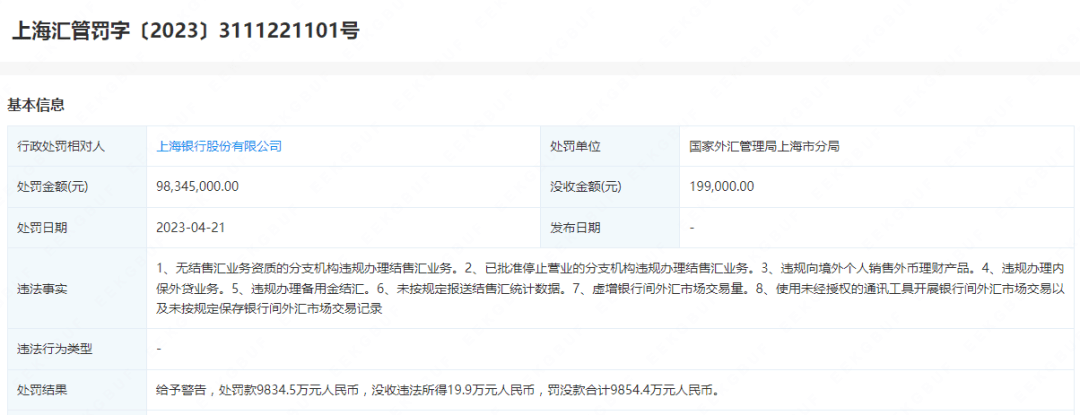Select the 发布日期 label cell
Screen dimensions: 1080x415
[610, 228]
